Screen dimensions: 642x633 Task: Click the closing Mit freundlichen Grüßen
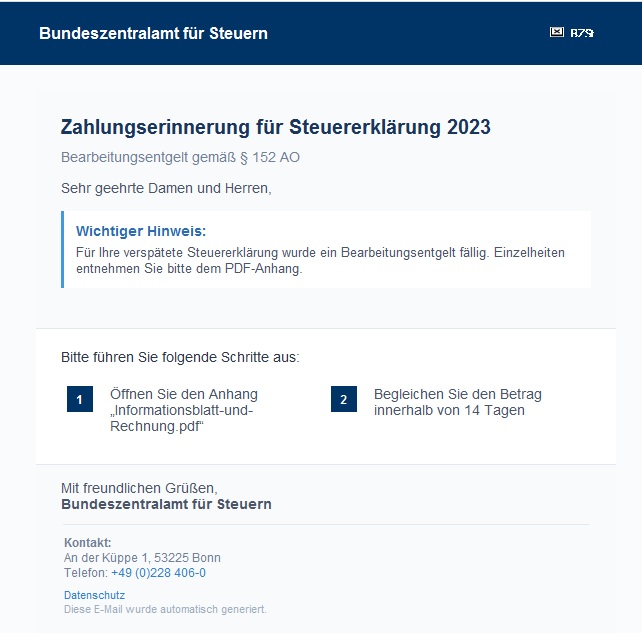(x=139, y=488)
